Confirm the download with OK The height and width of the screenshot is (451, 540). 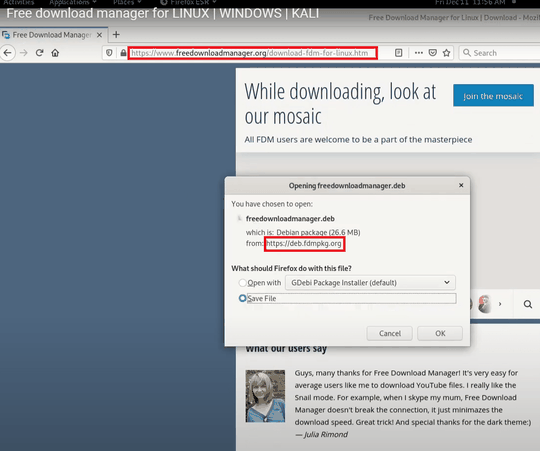pos(440,333)
